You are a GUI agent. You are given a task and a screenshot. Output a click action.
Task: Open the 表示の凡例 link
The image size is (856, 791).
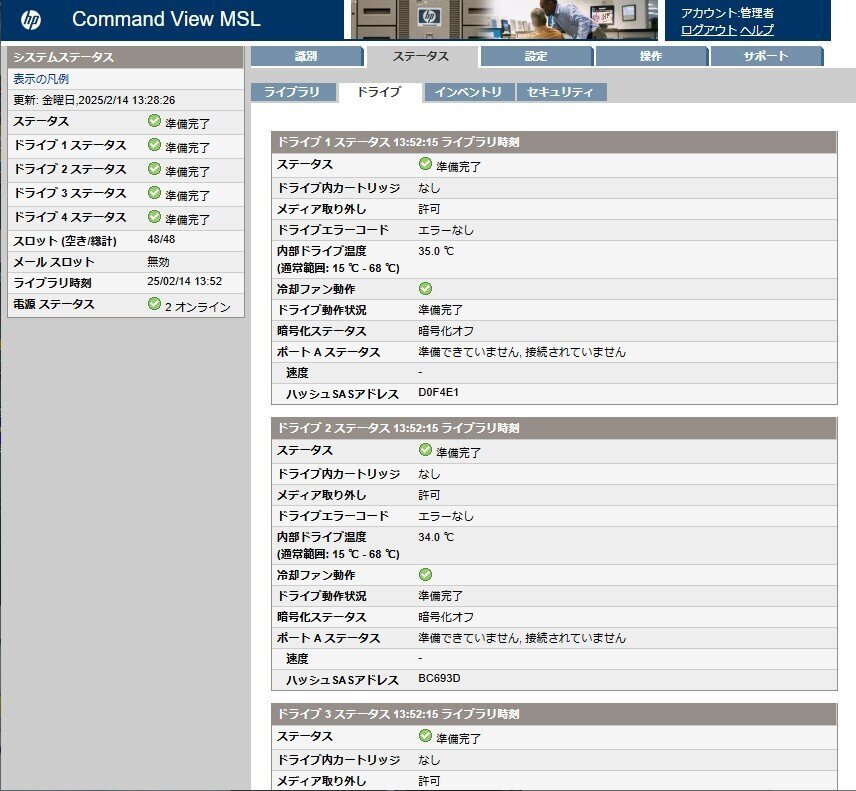click(x=41, y=79)
